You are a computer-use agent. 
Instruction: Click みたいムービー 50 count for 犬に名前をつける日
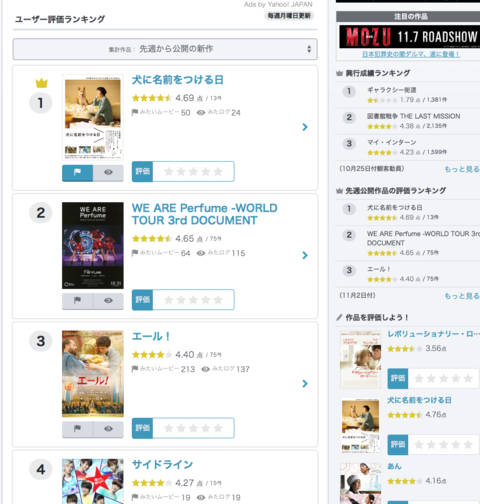161,113
